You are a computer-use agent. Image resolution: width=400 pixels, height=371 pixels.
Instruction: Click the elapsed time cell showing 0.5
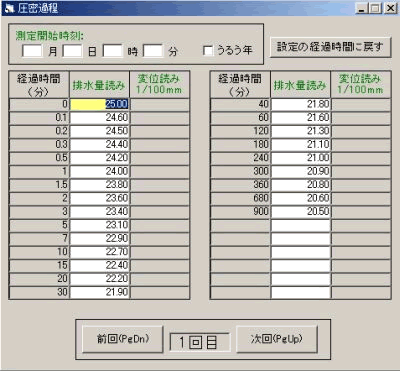(39, 158)
